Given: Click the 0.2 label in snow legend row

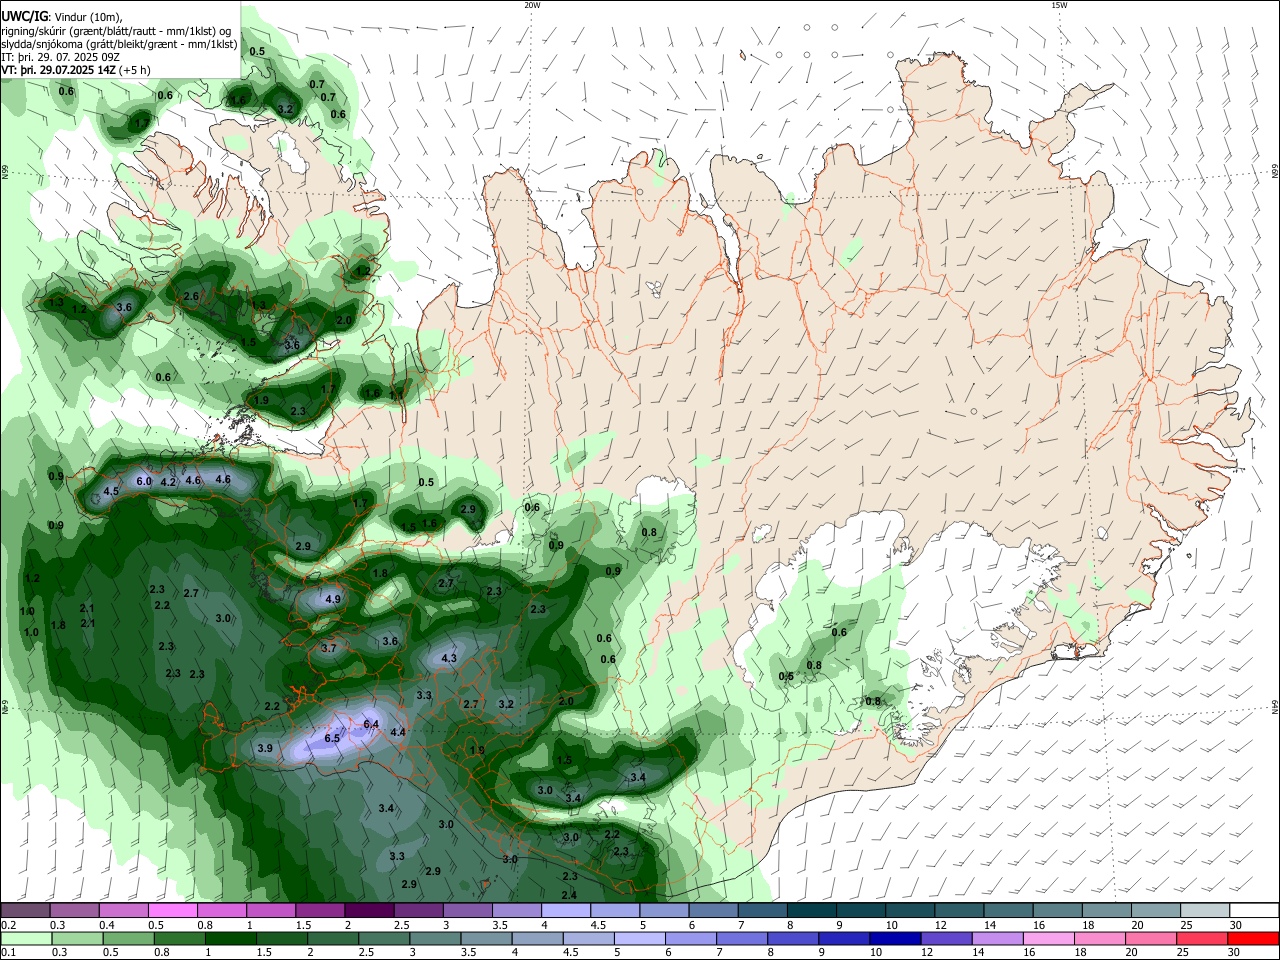Looking at the screenshot, I should 8,925.
